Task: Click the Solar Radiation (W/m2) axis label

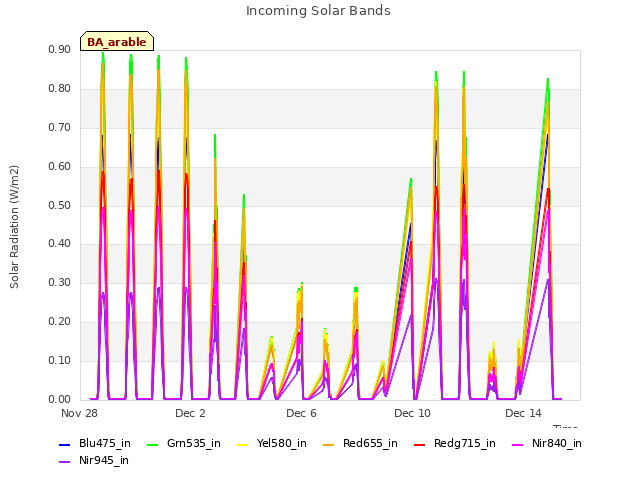Action: pyautogui.click(x=14, y=227)
